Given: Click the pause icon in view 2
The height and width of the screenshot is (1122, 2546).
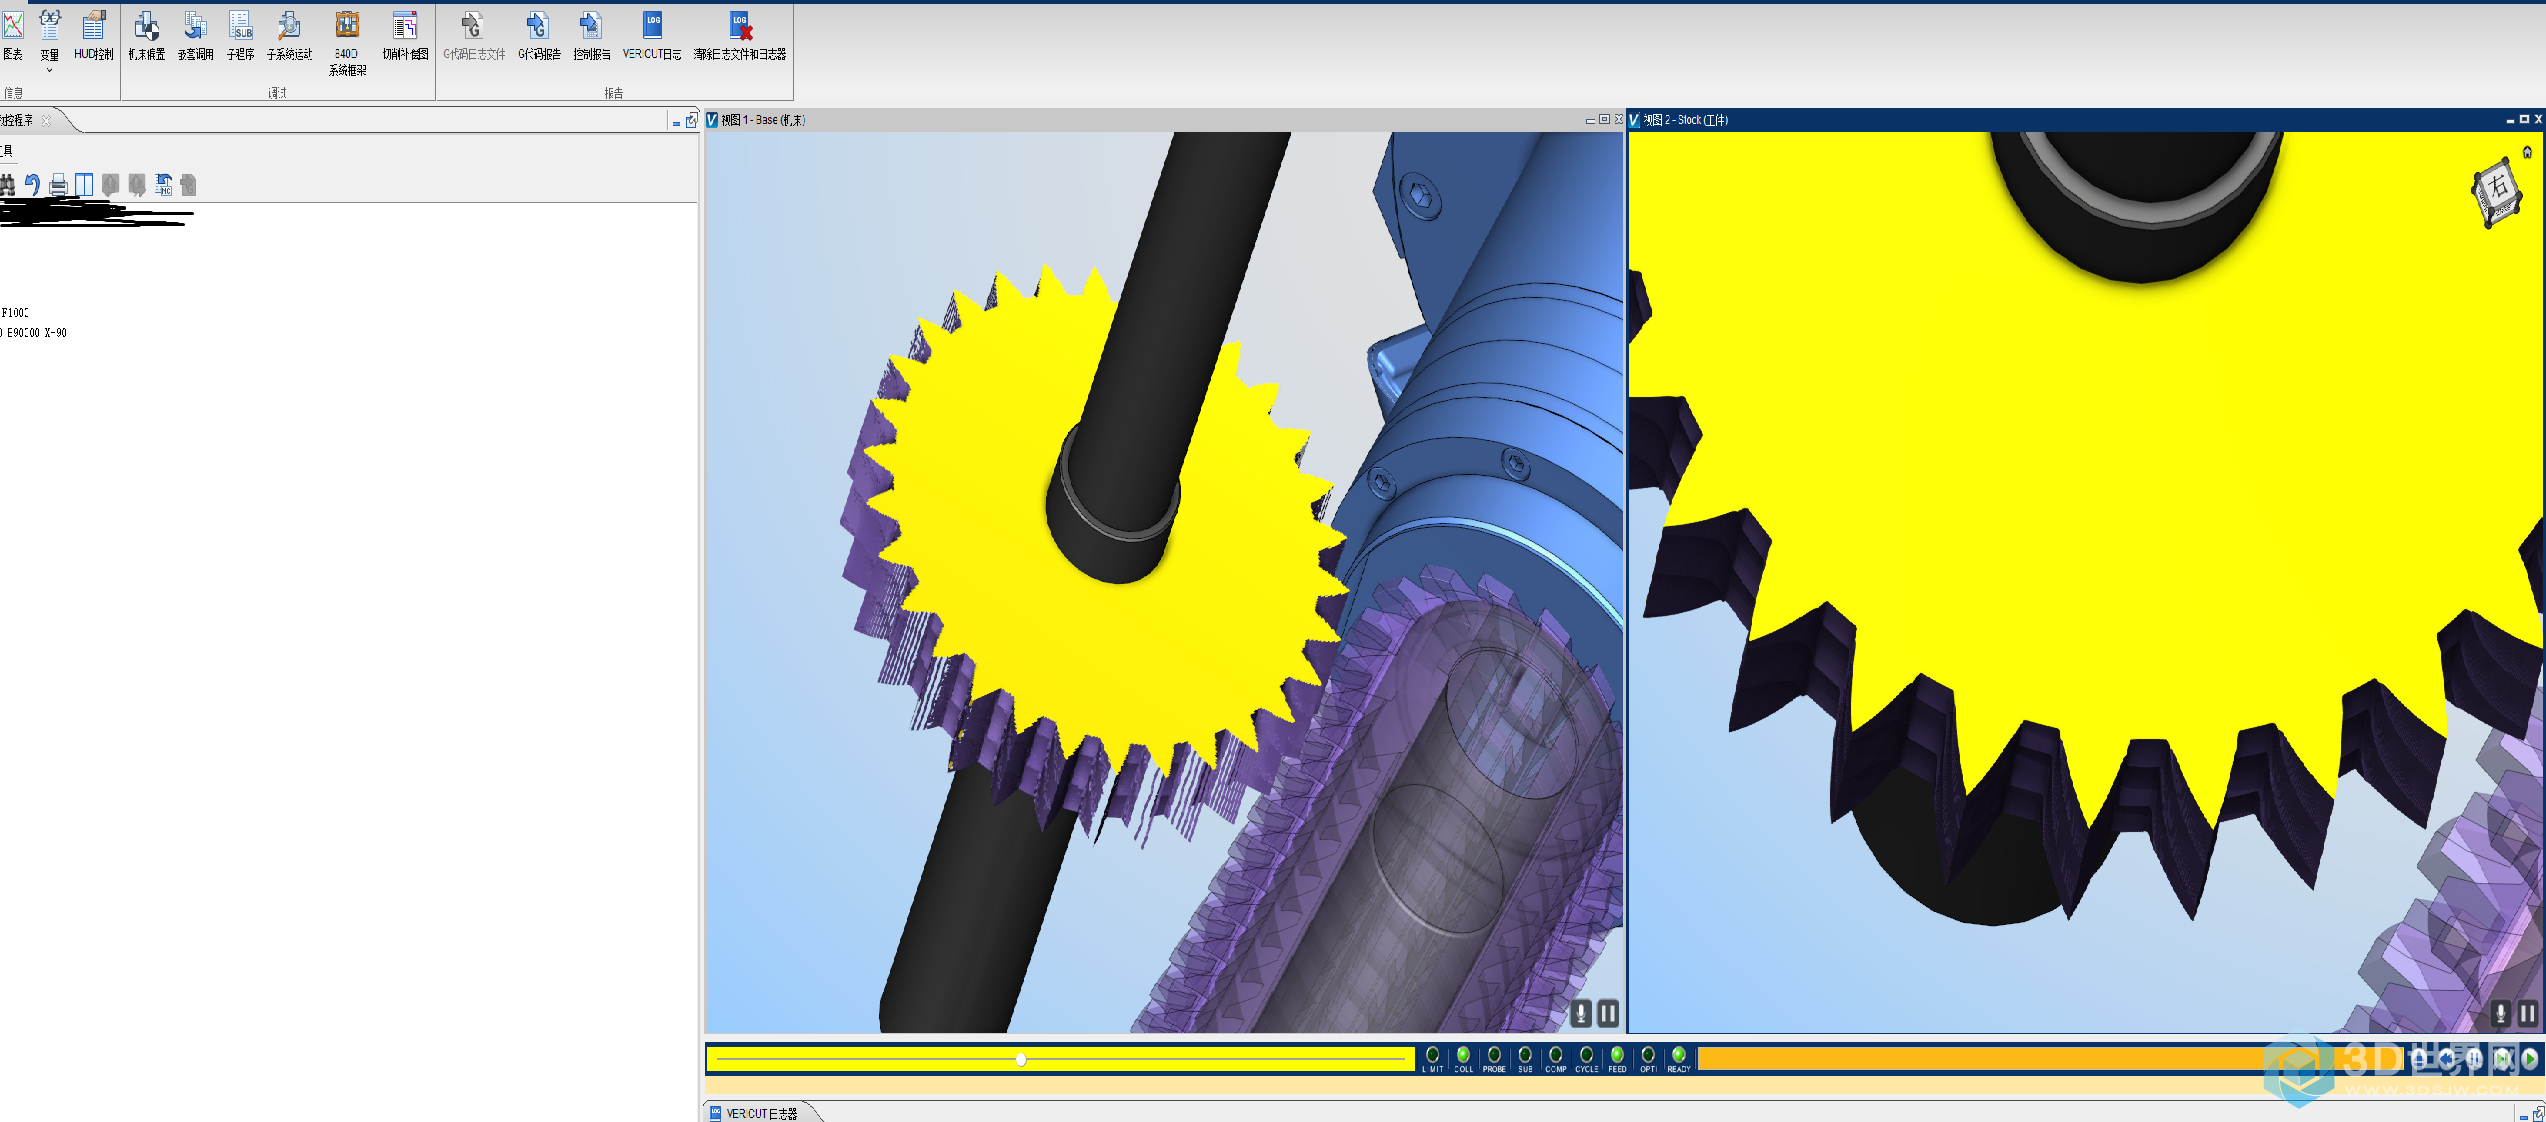Looking at the screenshot, I should [2527, 1014].
